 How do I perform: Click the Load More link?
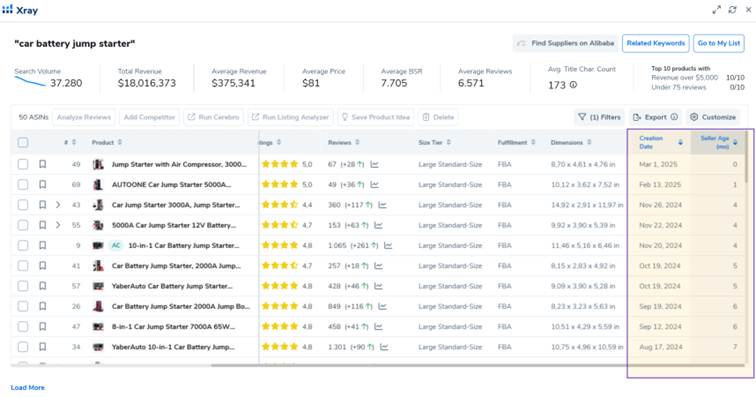point(27,387)
